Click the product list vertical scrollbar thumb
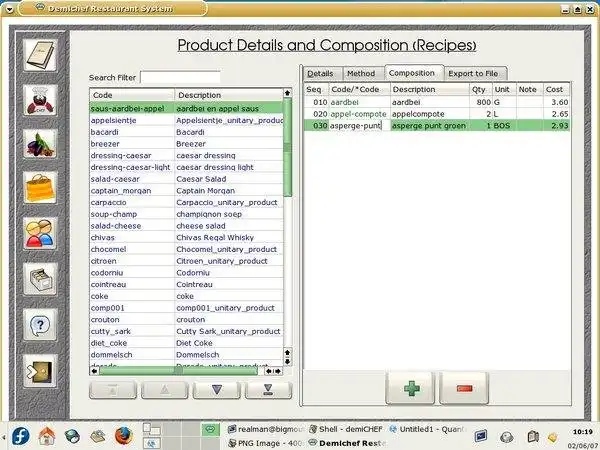600x450 pixels. click(288, 147)
